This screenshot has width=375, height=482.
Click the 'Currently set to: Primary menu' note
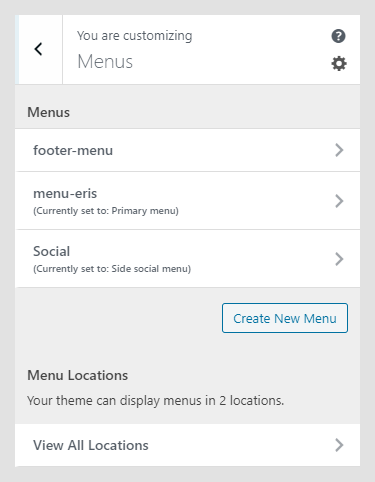pos(106,211)
